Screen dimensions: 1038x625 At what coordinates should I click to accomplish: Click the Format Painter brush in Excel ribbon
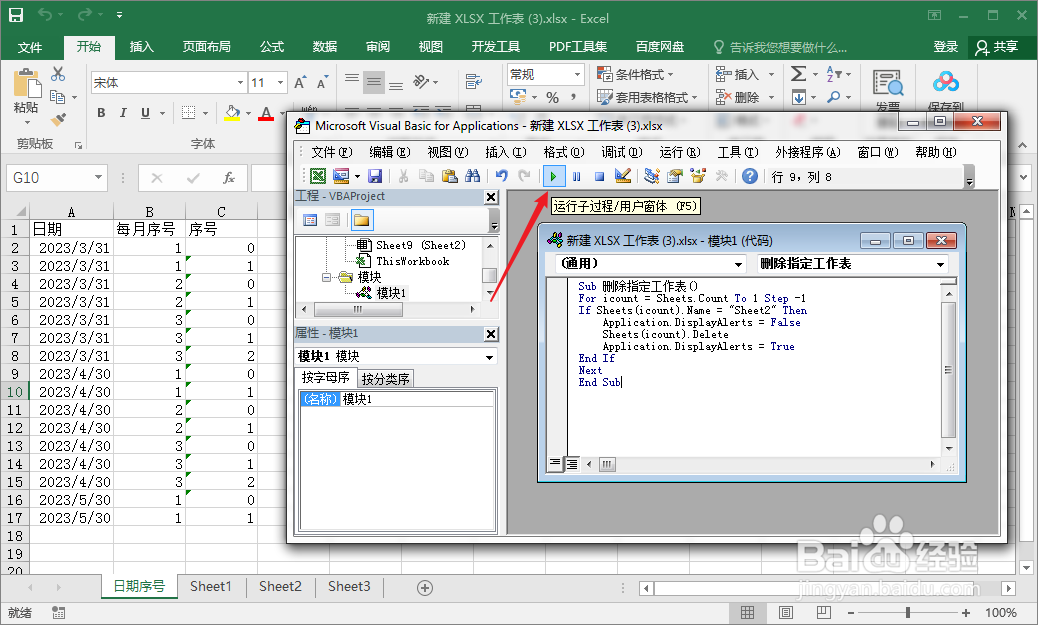click(x=58, y=120)
